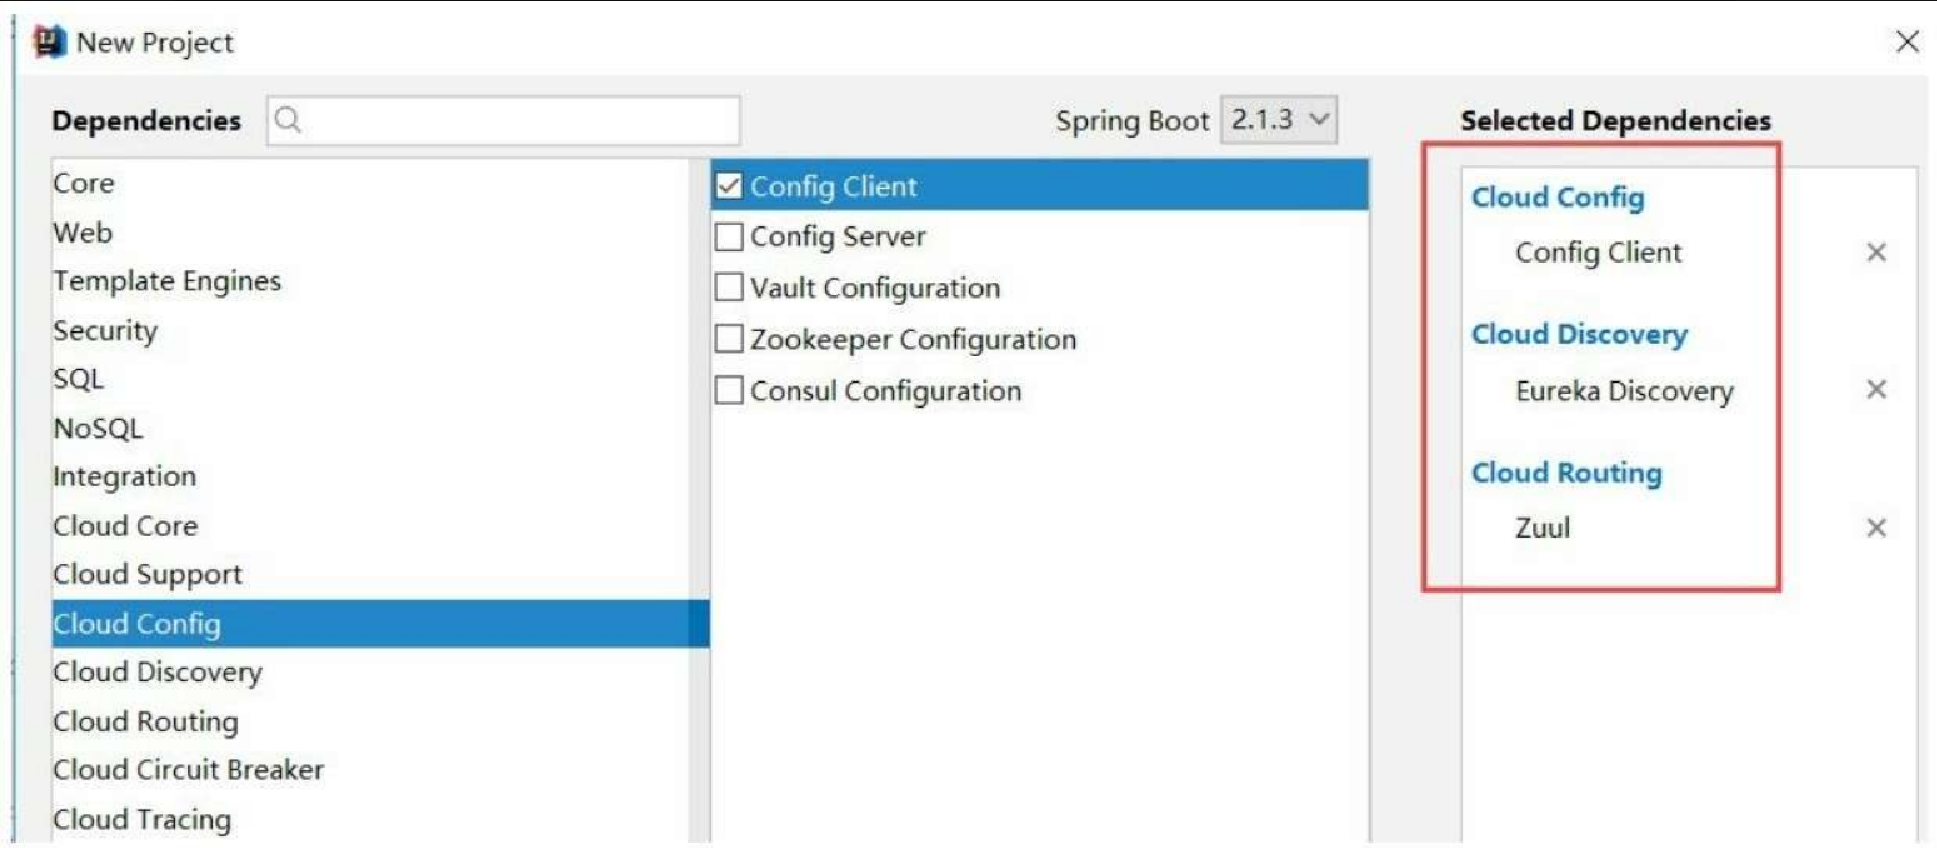Open the Spring Boot version dropdown

(x=1279, y=120)
